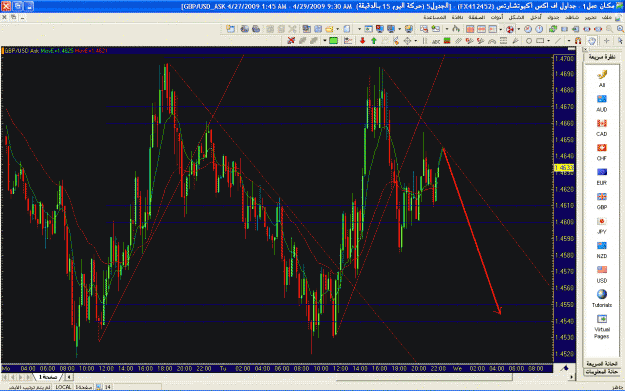The width and height of the screenshot is (625, 391).
Task: Click the yellow folder icon in toolbar
Action: click(329, 29)
